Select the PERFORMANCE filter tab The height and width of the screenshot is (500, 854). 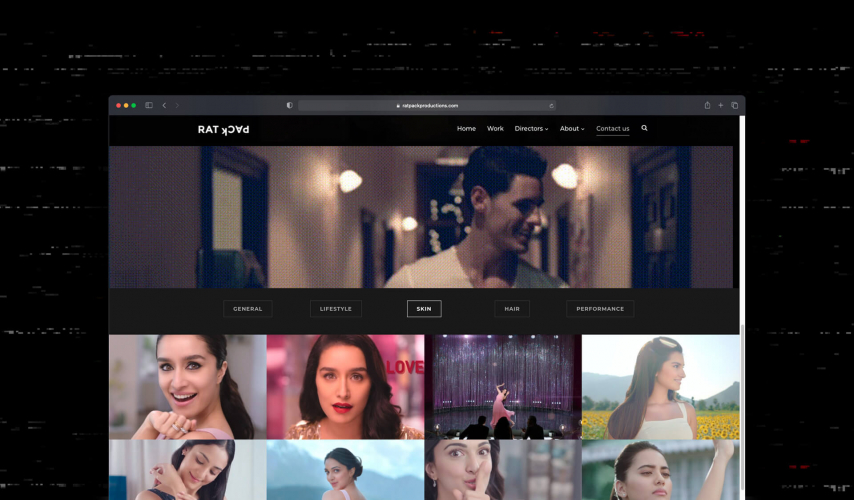click(x=600, y=309)
